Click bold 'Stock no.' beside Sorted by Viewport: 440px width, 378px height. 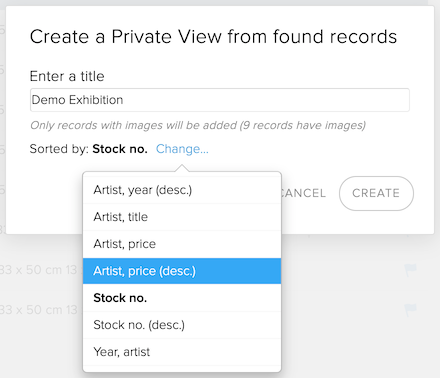120,149
